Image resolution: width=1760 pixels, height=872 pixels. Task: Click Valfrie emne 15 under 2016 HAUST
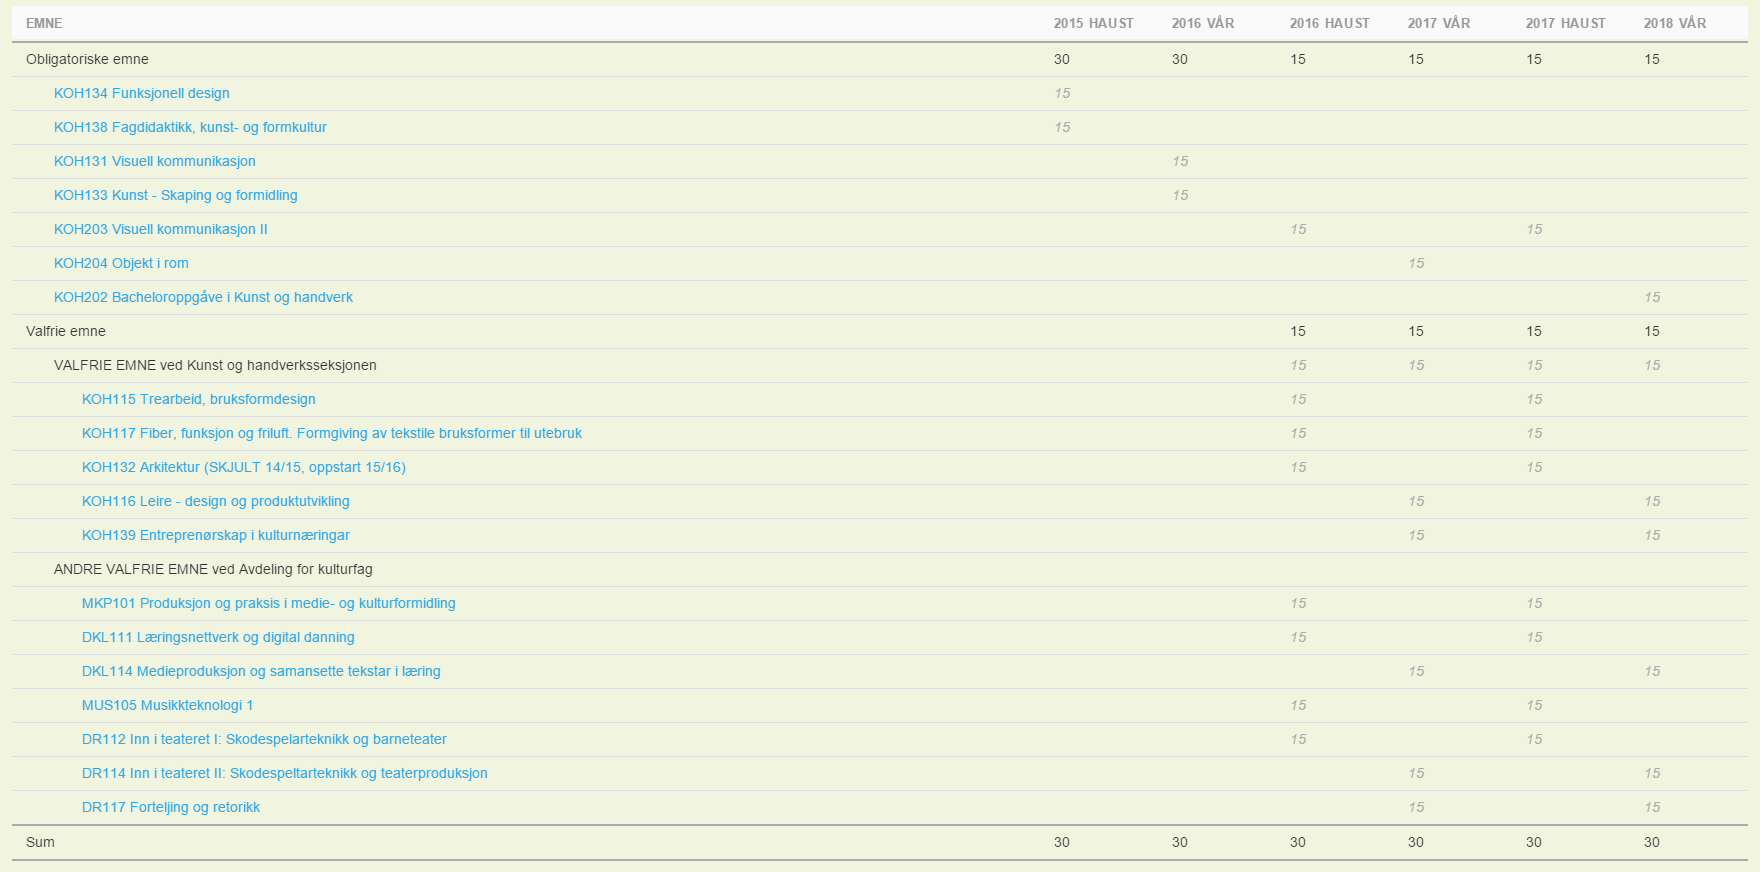coord(1298,331)
